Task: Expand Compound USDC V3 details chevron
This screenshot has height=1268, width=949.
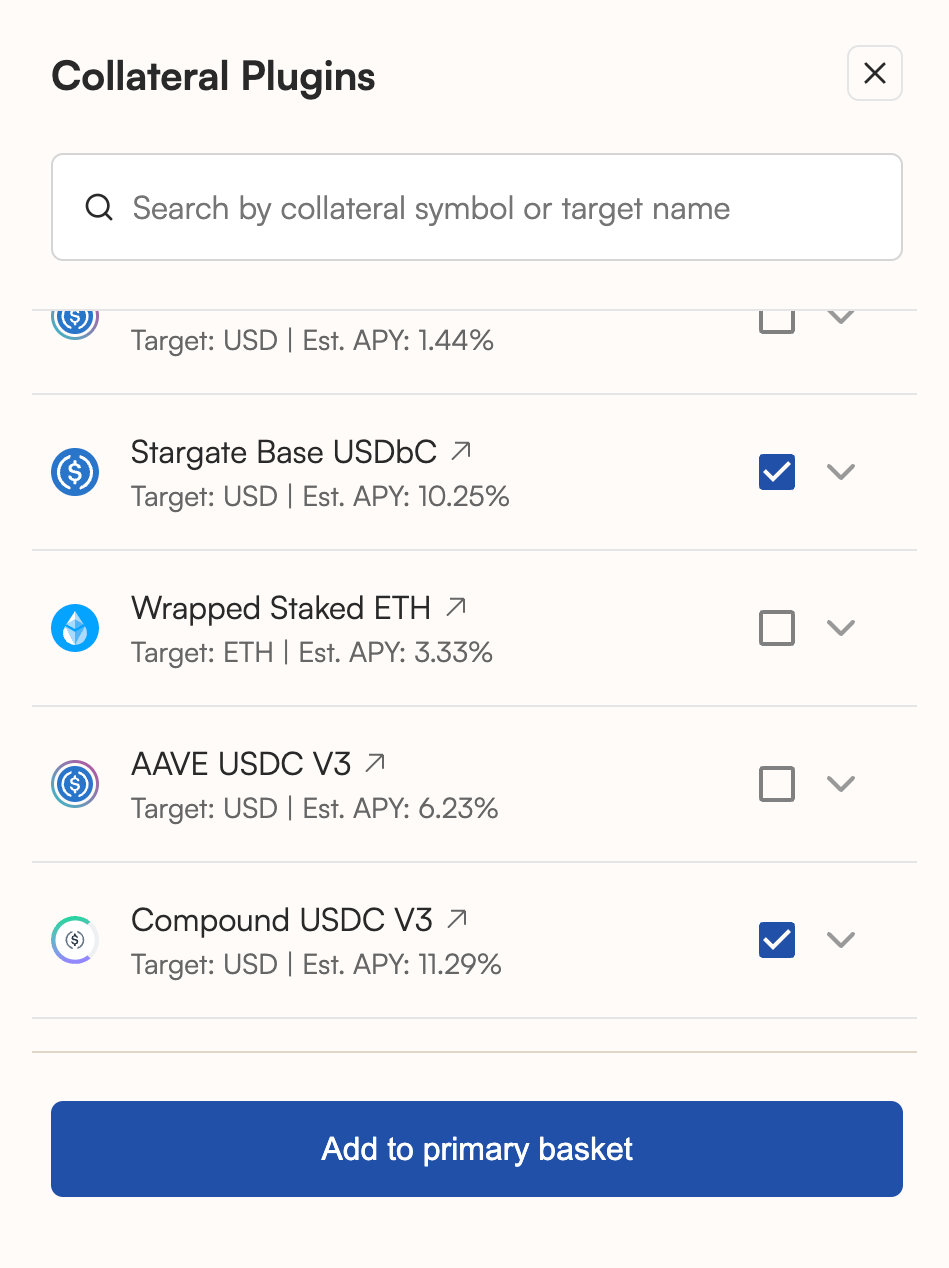Action: (841, 940)
